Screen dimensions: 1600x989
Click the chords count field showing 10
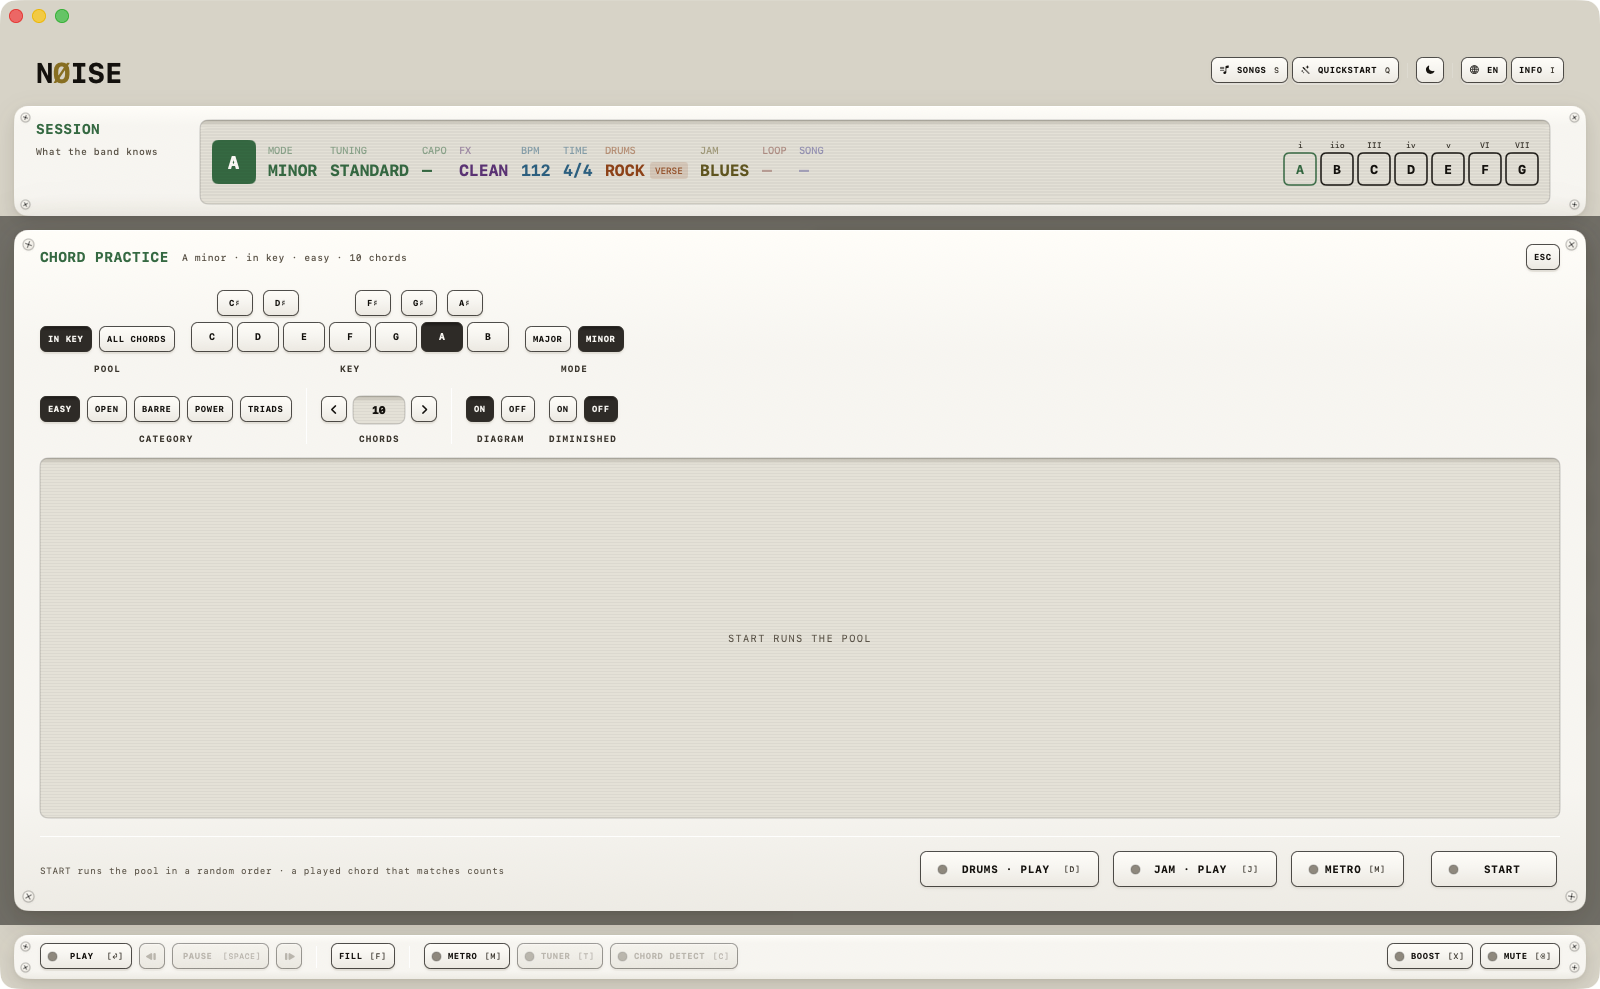[379, 410]
